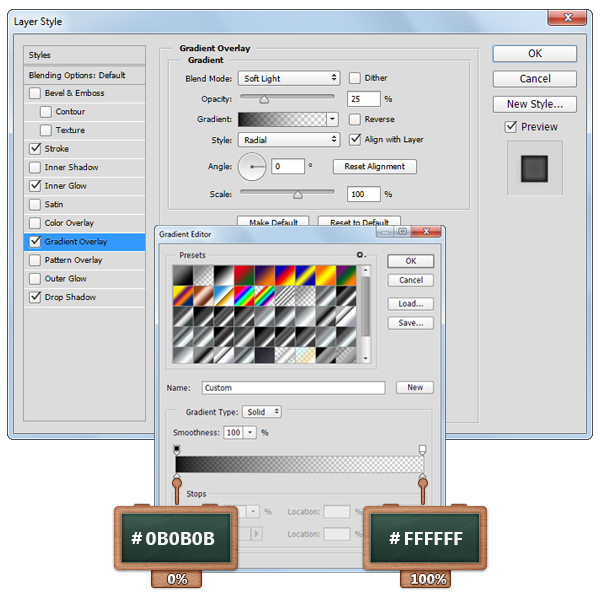Select the black opacity stop above the gradient bar
The image size is (600, 600).
pos(178,450)
